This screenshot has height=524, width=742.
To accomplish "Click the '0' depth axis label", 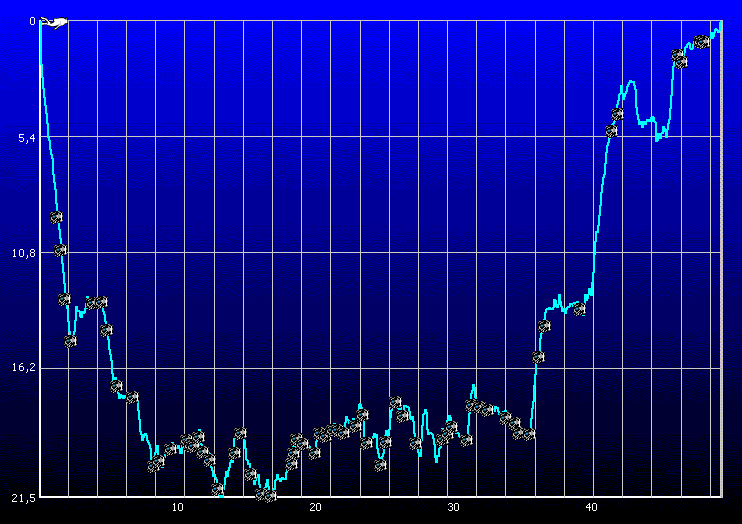I will 32,21.
